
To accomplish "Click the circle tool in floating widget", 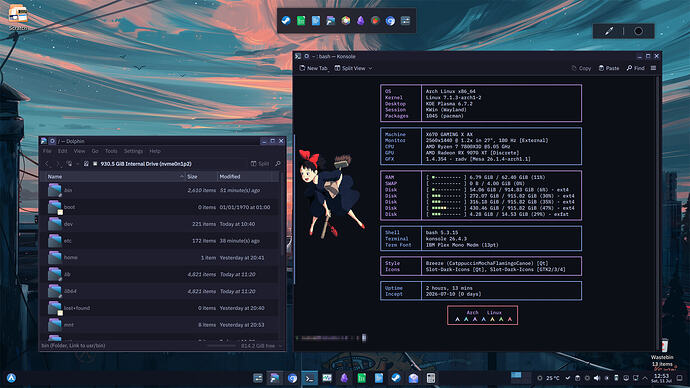I will [x=638, y=31].
